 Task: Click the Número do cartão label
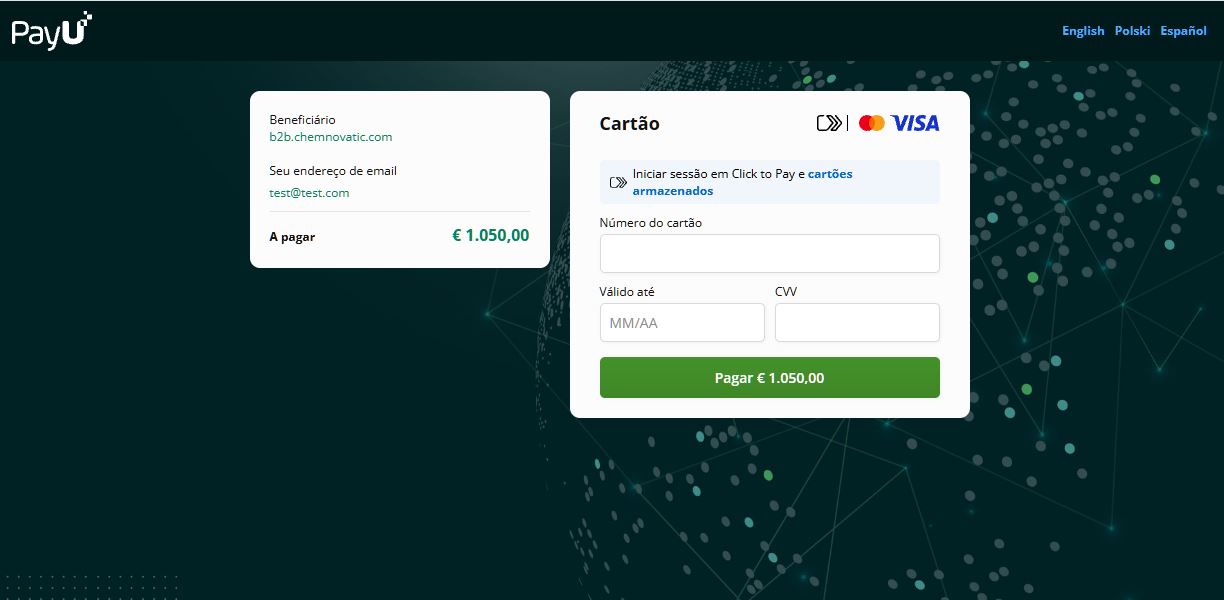[650, 223]
